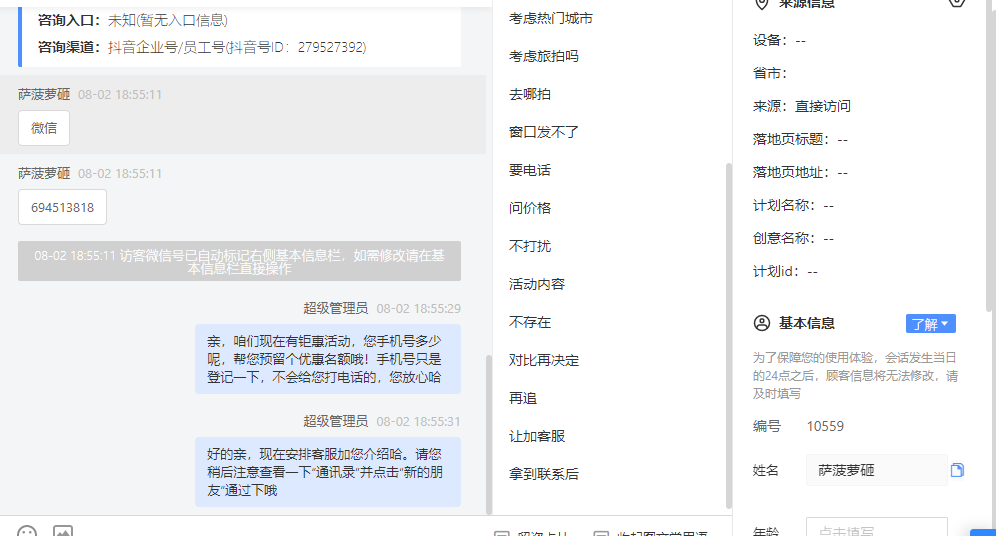Click sender 超级管理员 at 18:55:31

point(335,422)
